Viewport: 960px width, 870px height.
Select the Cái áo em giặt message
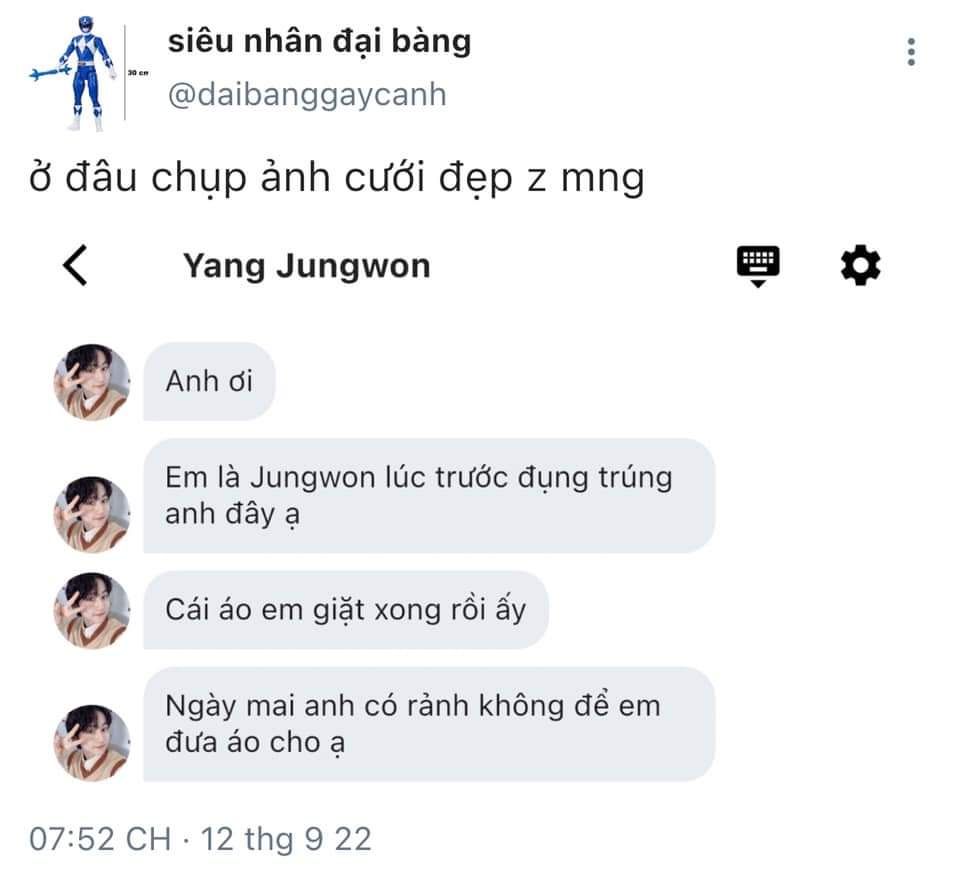coord(346,610)
